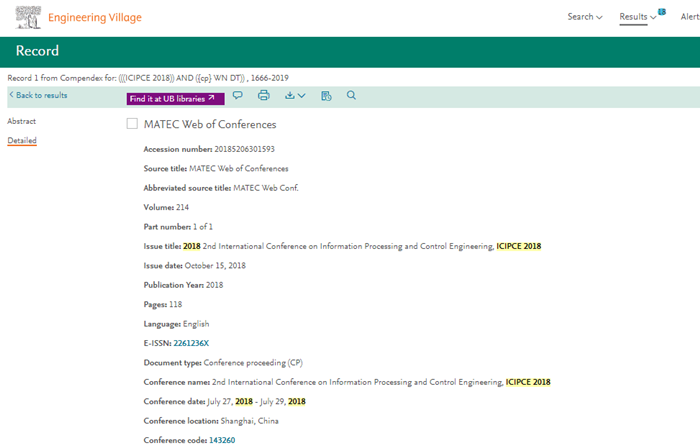Click the Pages 118 field
This screenshot has width=700, height=445.
(163, 304)
